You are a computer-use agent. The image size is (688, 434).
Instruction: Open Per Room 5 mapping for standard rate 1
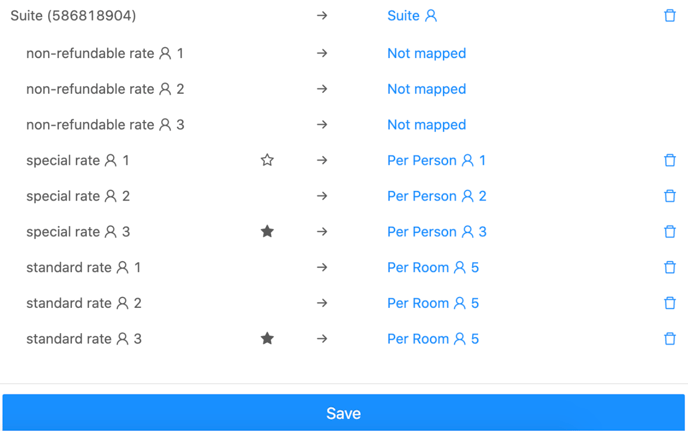(433, 267)
